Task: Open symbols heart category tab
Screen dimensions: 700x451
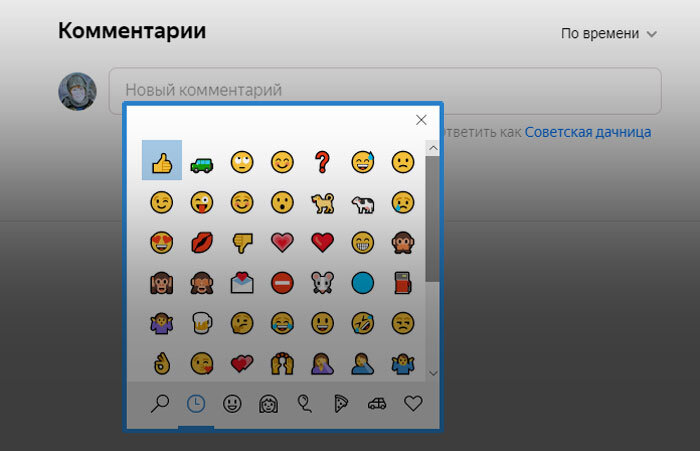Action: point(413,404)
